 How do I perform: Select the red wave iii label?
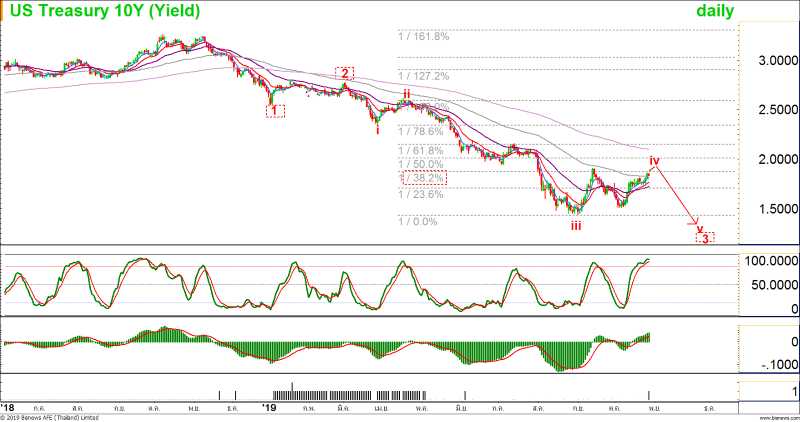pos(577,227)
